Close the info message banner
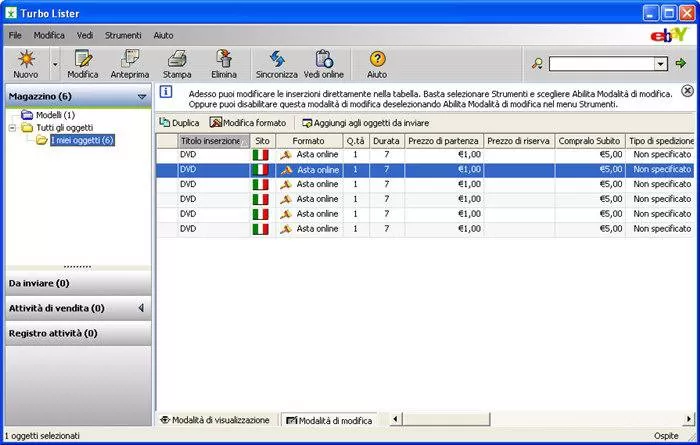700x445 pixels. click(x=687, y=90)
